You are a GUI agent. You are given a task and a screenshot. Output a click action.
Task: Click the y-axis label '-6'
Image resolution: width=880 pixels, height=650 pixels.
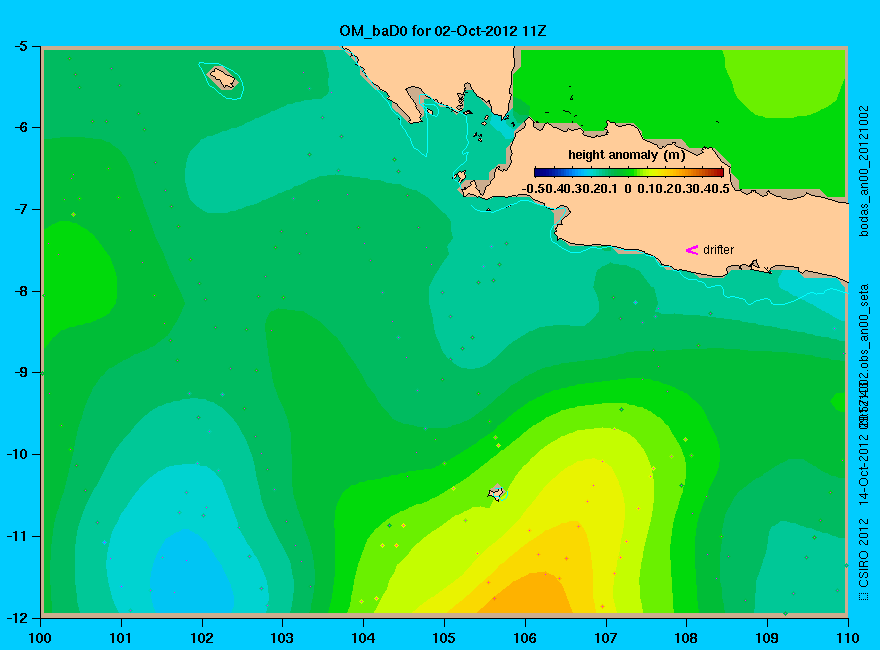click(20, 127)
